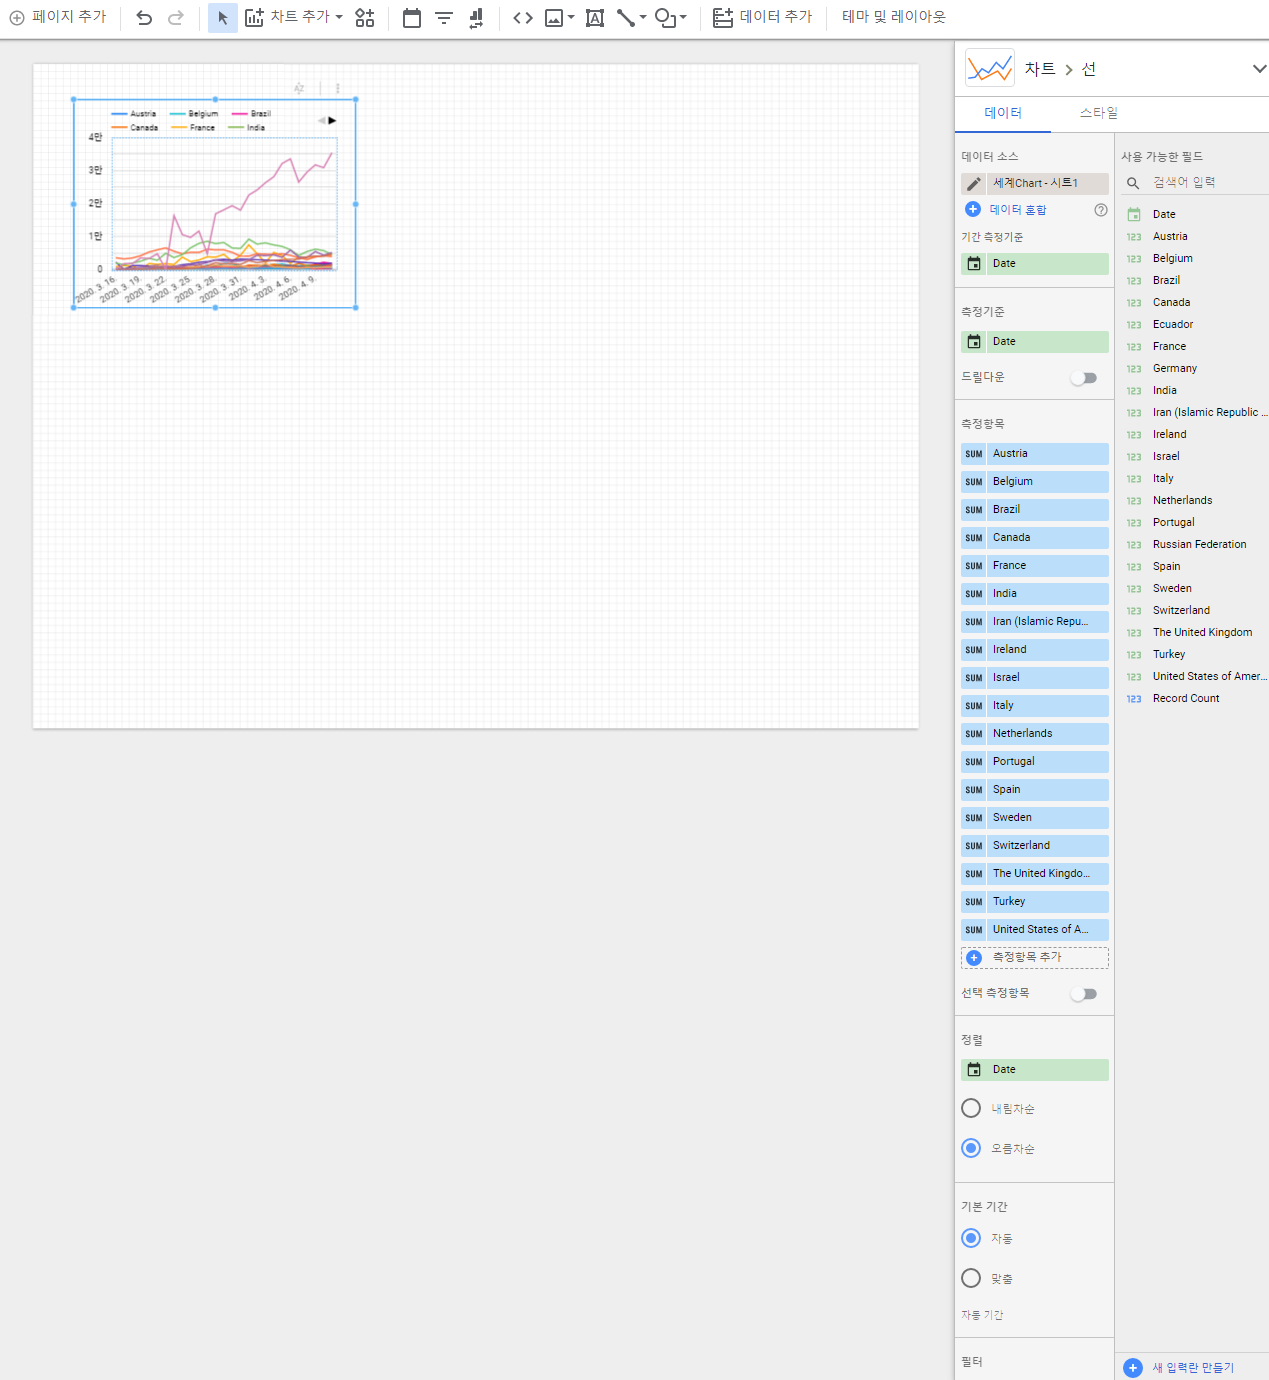This screenshot has width=1269, height=1380.
Task: Click the field search magnifier icon
Action: [1133, 183]
